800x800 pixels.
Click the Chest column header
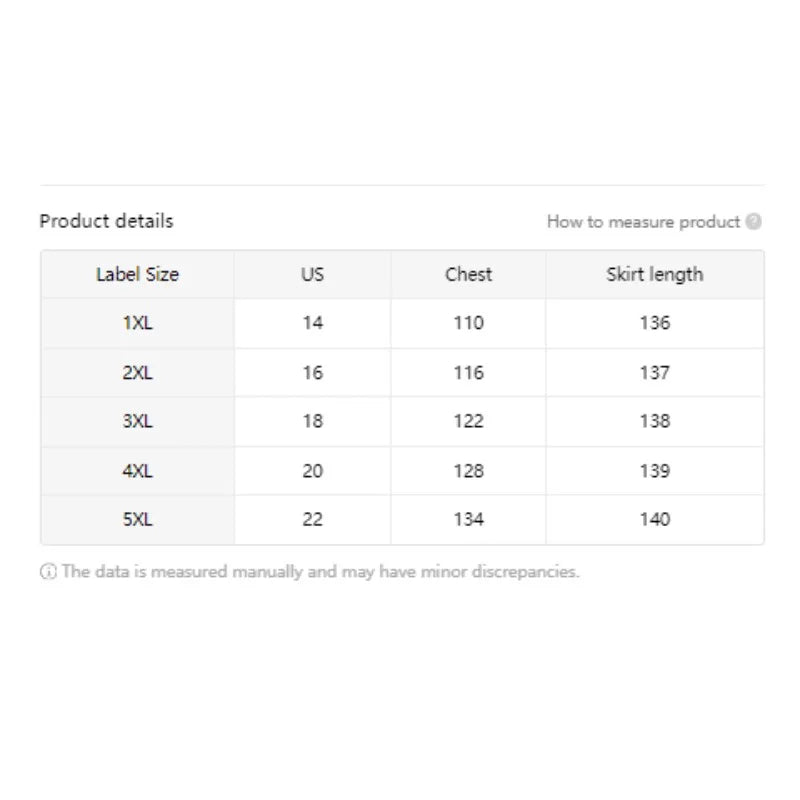pyautogui.click(x=468, y=274)
